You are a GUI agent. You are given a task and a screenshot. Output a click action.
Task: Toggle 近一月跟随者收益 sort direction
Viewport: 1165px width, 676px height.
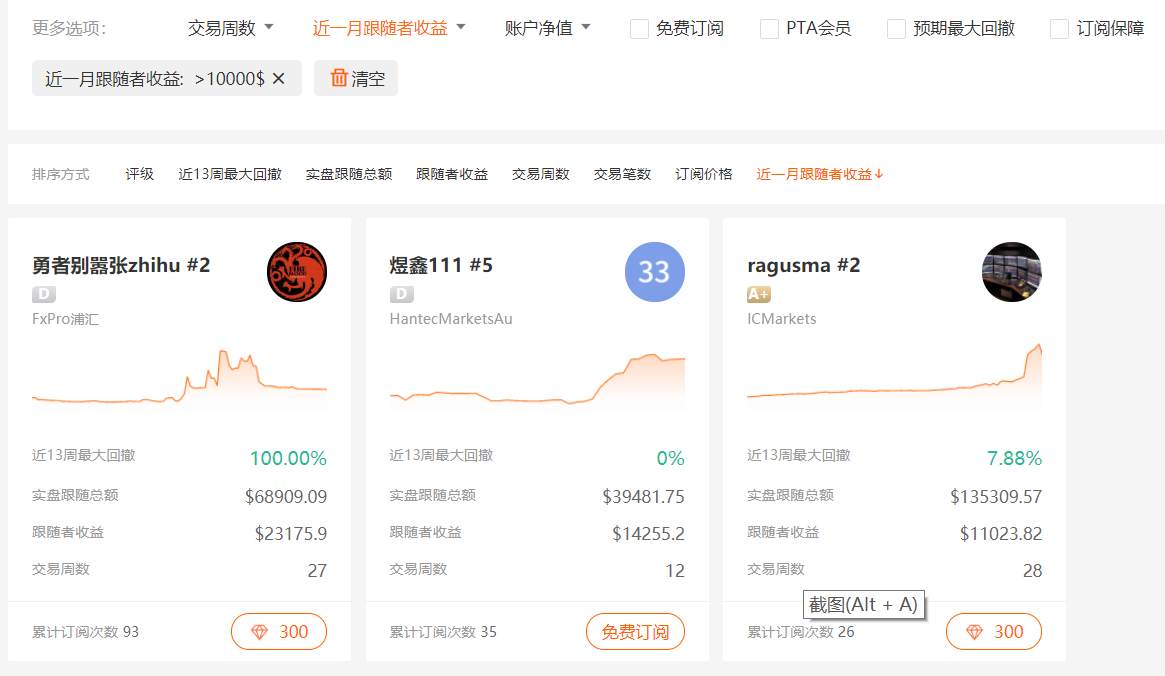tap(820, 174)
